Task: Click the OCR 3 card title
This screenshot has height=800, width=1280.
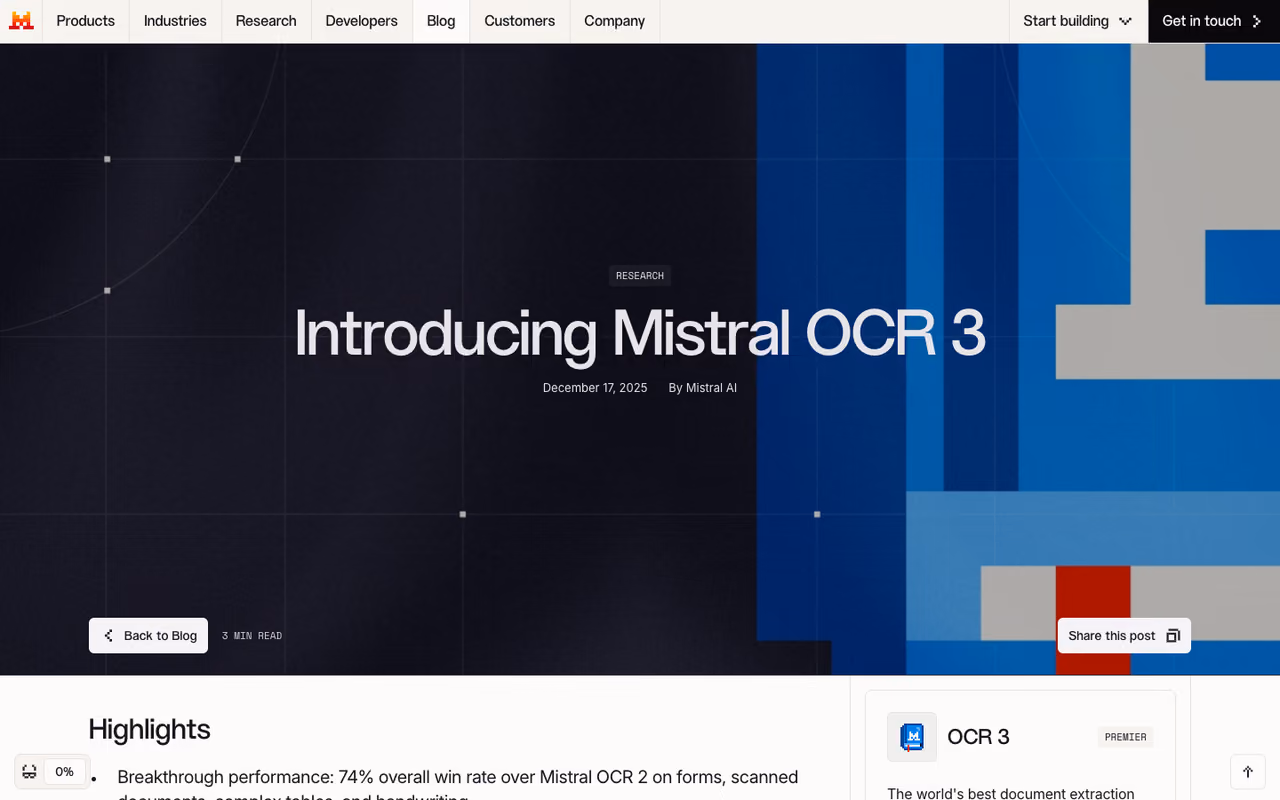Action: pyautogui.click(x=978, y=737)
